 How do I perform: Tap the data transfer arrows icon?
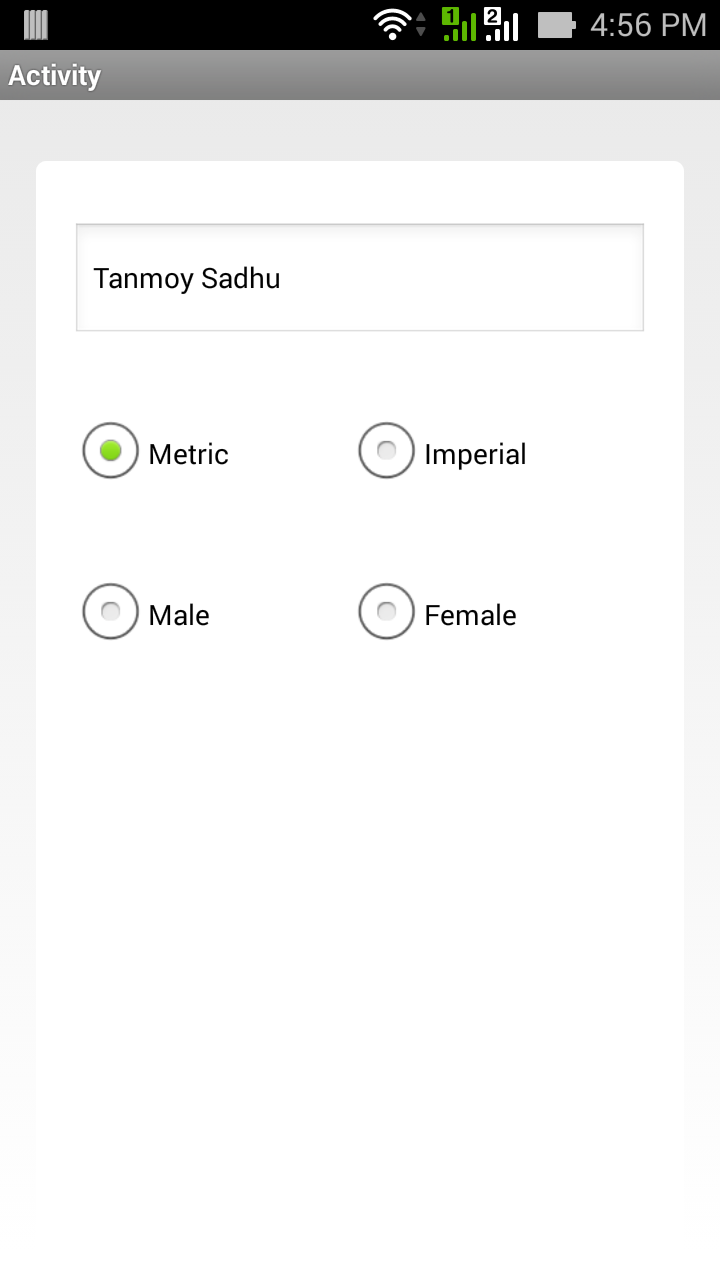pos(421,25)
